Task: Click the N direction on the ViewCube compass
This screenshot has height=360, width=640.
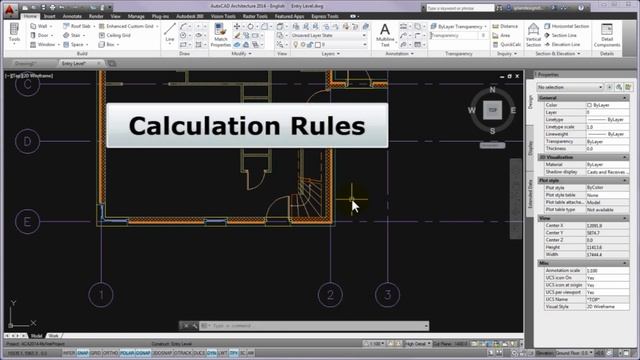Action: [x=492, y=90]
